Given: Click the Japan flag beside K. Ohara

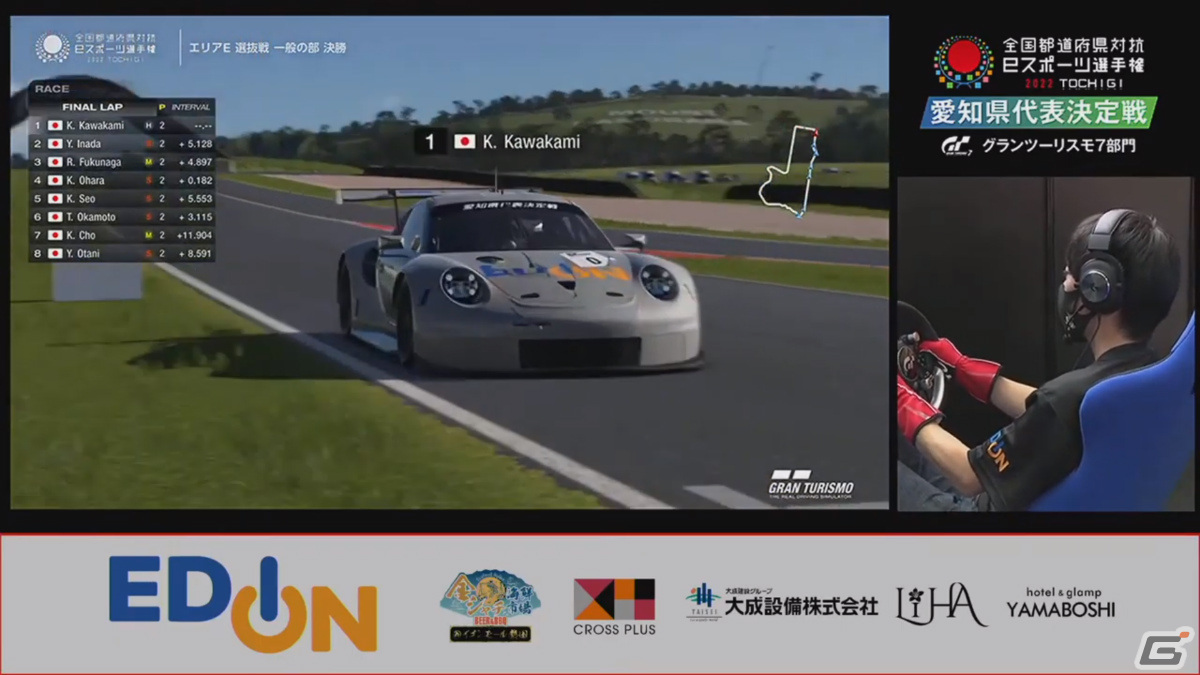Looking at the screenshot, I should [x=55, y=180].
